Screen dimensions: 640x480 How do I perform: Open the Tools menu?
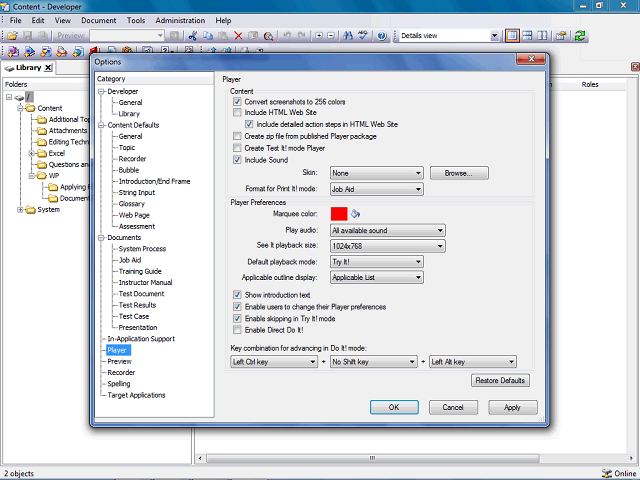tap(136, 20)
